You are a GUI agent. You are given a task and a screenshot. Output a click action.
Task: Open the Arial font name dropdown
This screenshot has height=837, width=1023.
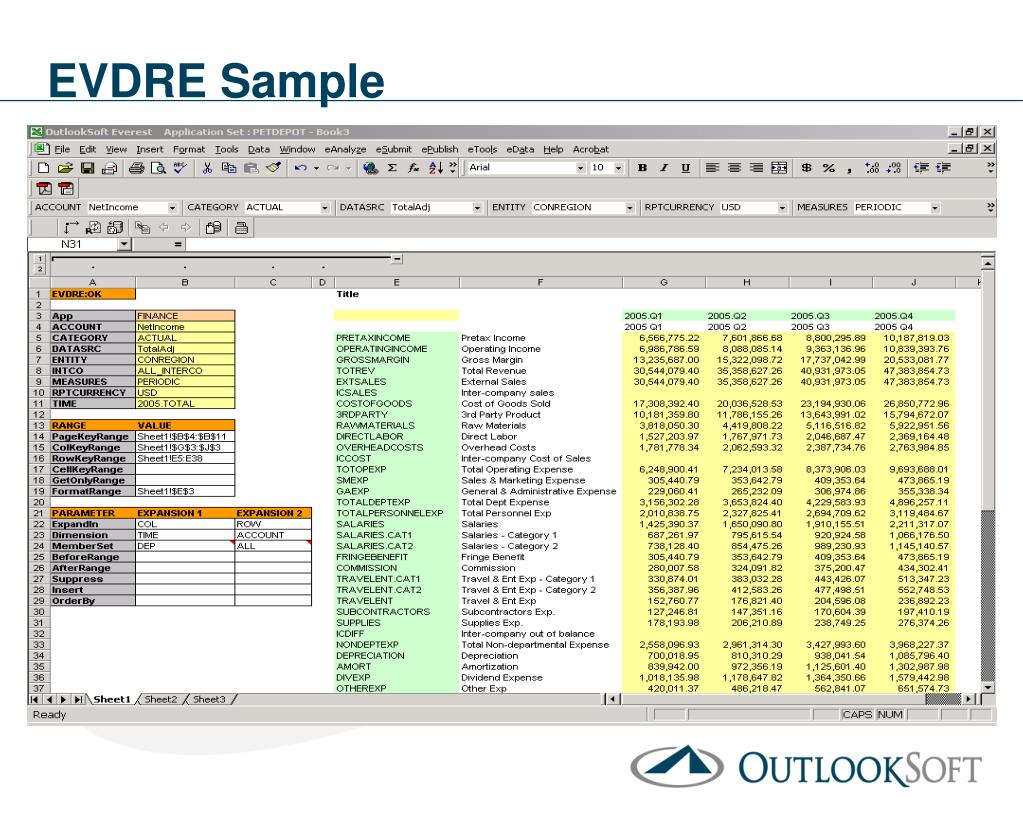[x=580, y=168]
